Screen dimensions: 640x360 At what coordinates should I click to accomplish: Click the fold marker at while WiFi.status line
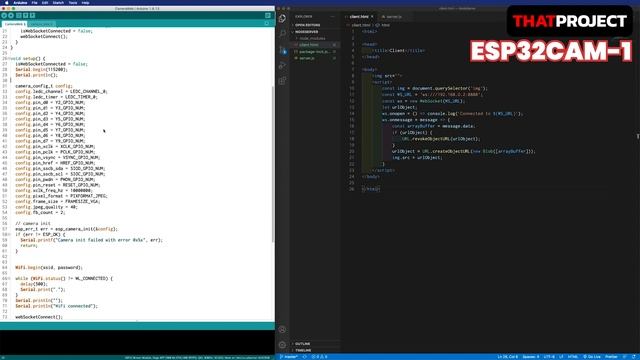tap(9, 278)
